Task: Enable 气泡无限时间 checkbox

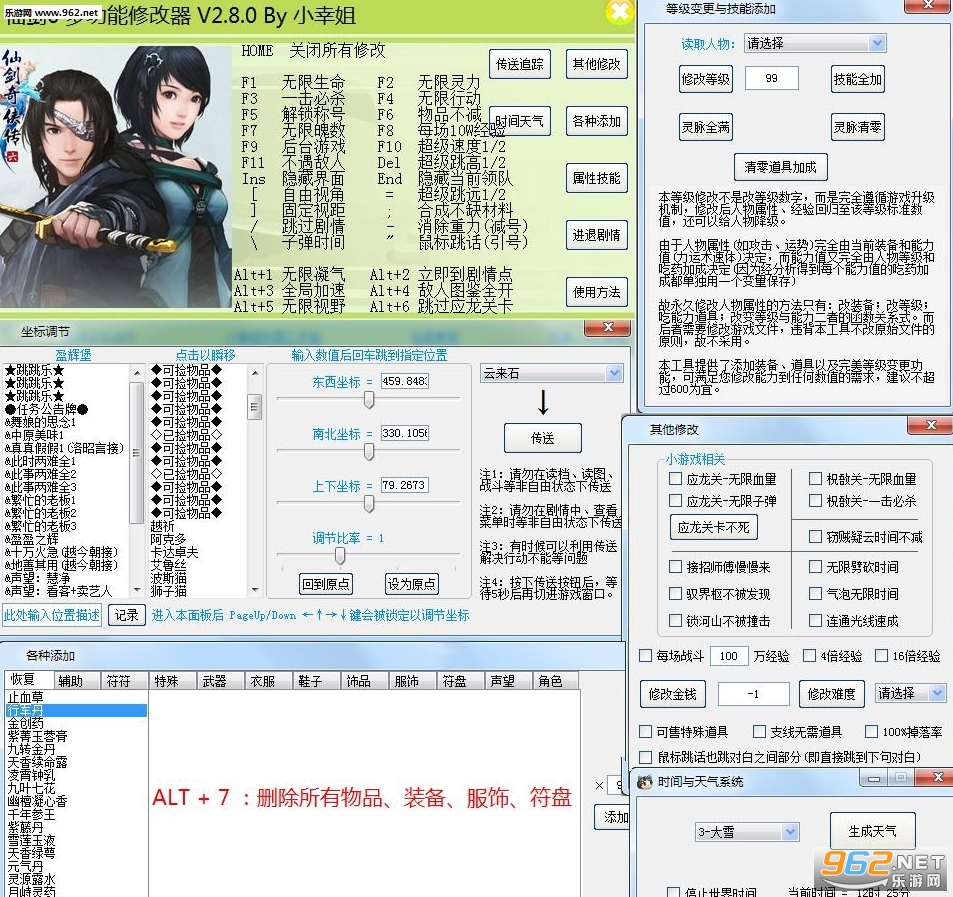Action: [815, 593]
